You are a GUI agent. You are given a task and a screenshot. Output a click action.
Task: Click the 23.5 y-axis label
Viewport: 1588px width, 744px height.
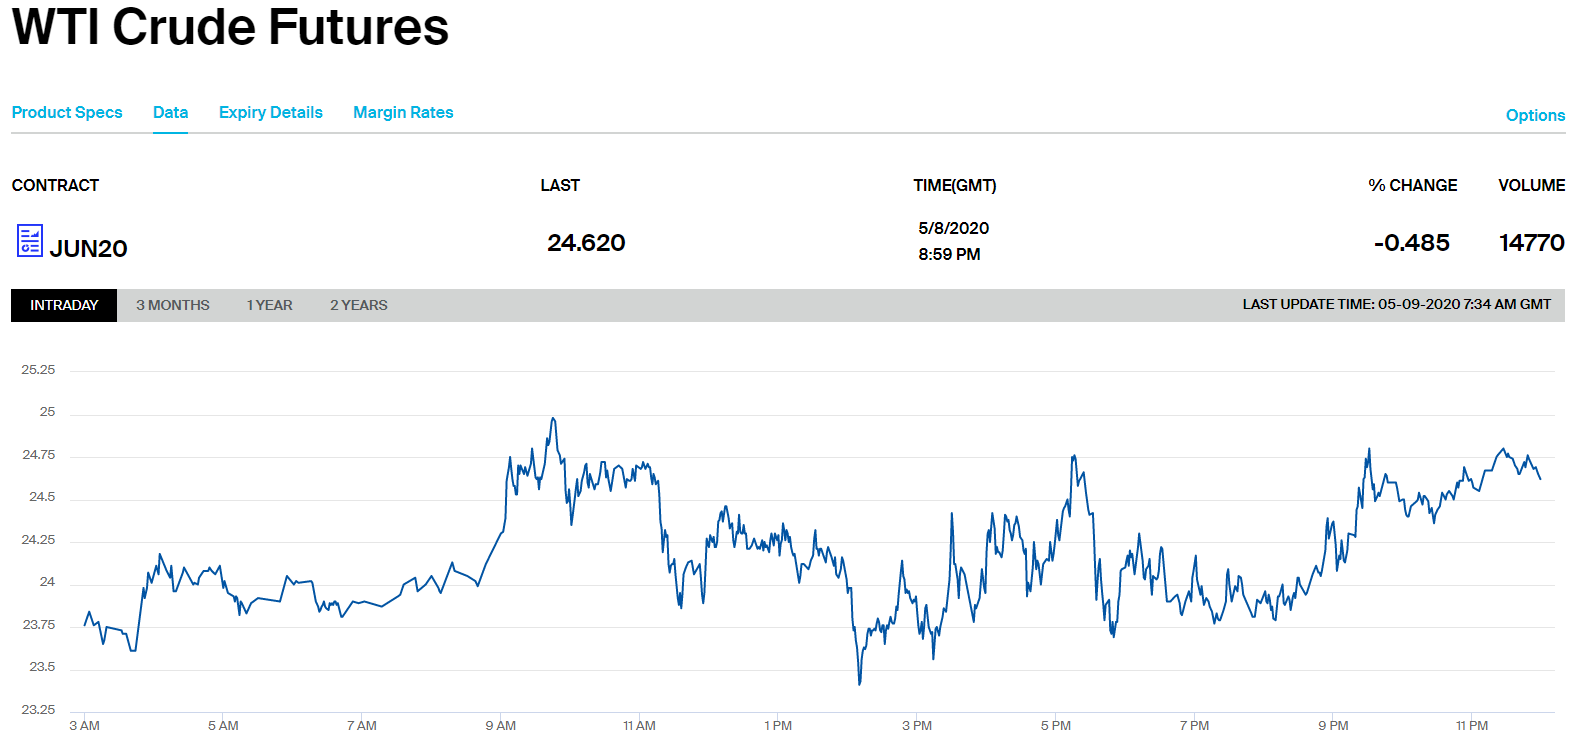[42, 667]
